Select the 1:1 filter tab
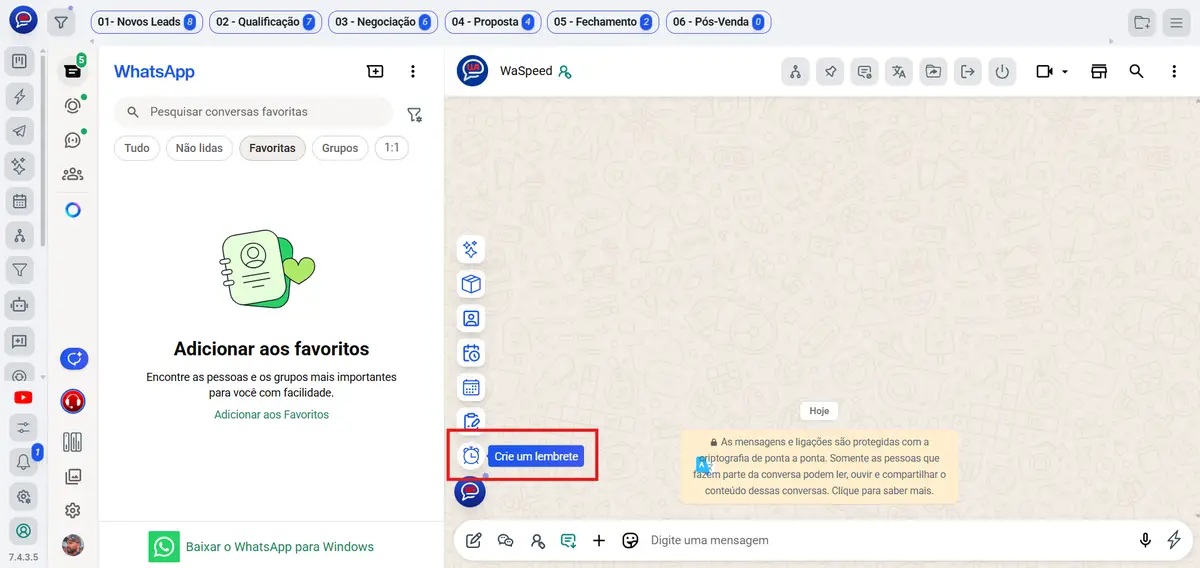This screenshot has height=568, width=1200. [x=392, y=148]
